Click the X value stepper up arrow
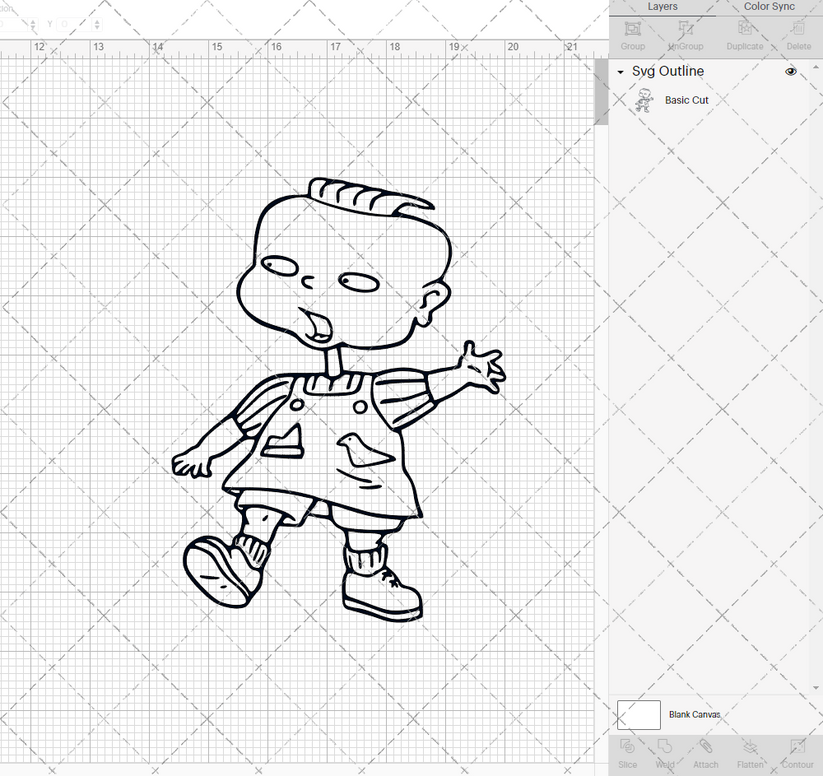This screenshot has width=823, height=776. [33, 22]
